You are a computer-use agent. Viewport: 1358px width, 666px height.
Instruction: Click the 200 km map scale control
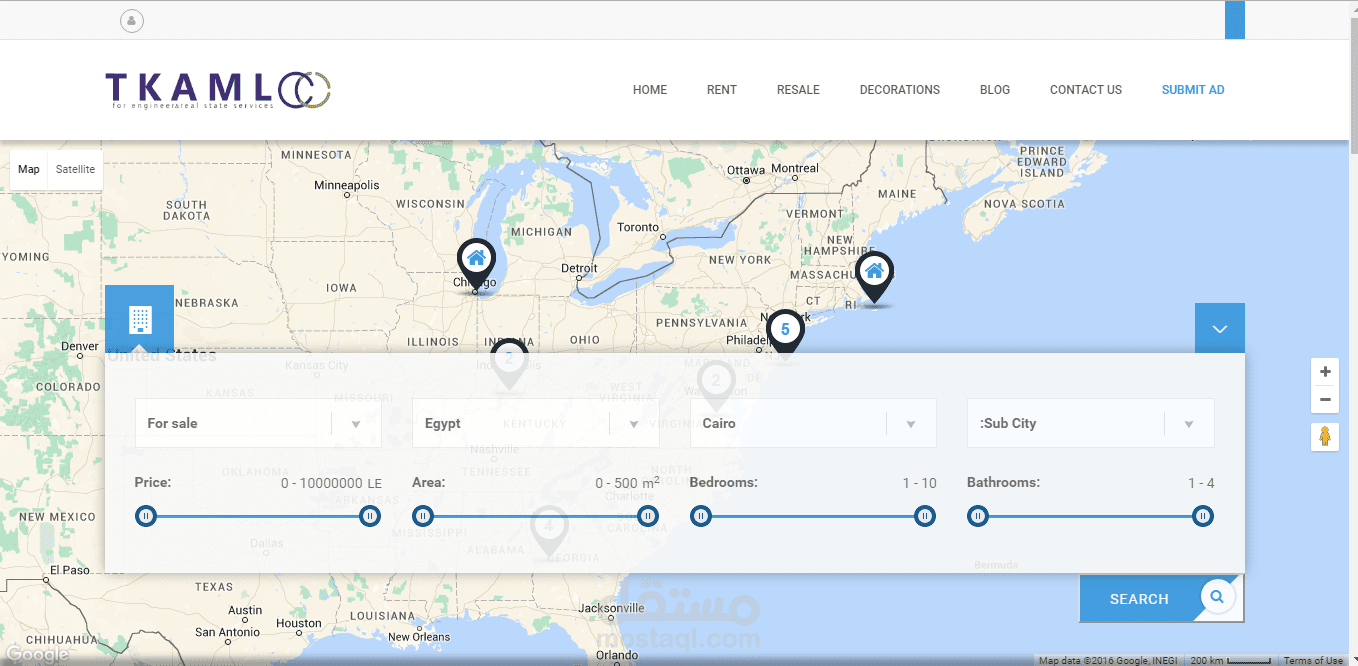pos(1232,661)
